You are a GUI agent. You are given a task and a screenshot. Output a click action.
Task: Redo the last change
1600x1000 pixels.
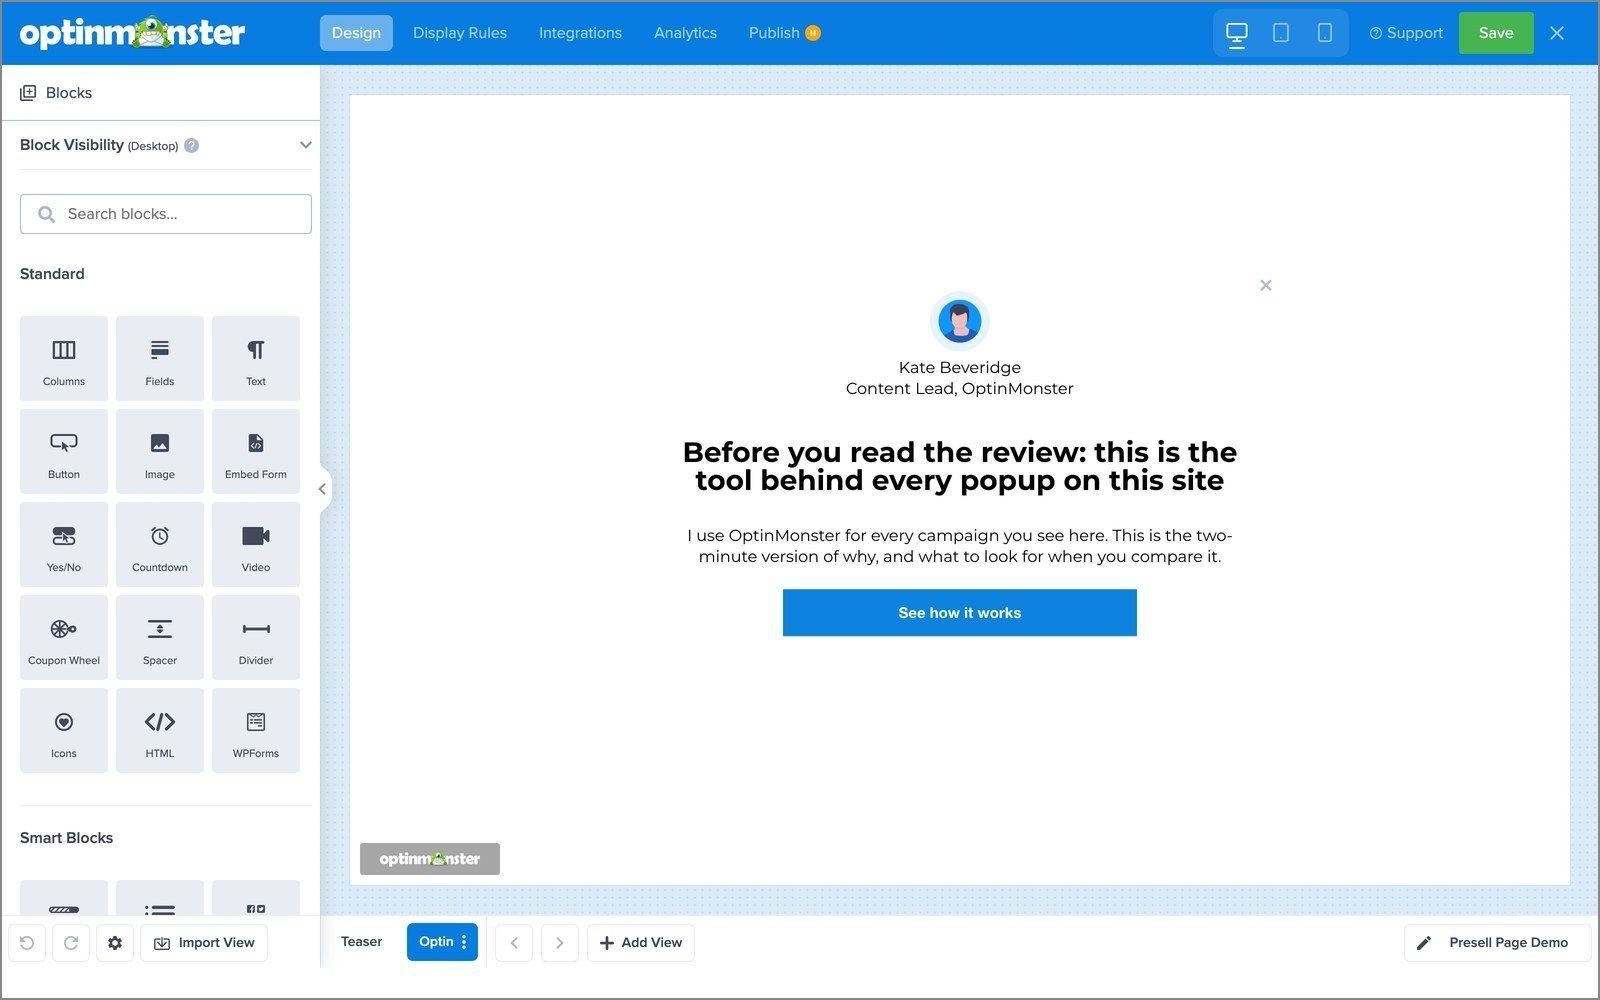tap(71, 942)
